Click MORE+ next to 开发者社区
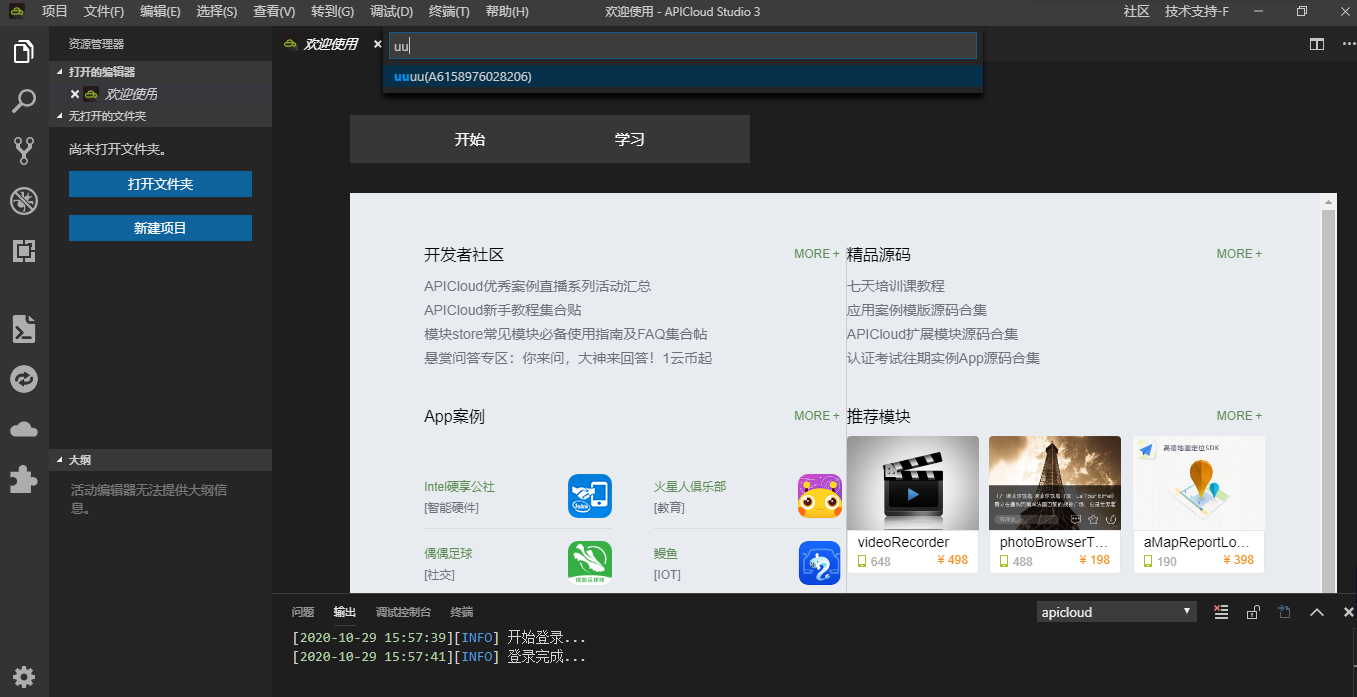This screenshot has height=697, width=1357. click(x=817, y=254)
